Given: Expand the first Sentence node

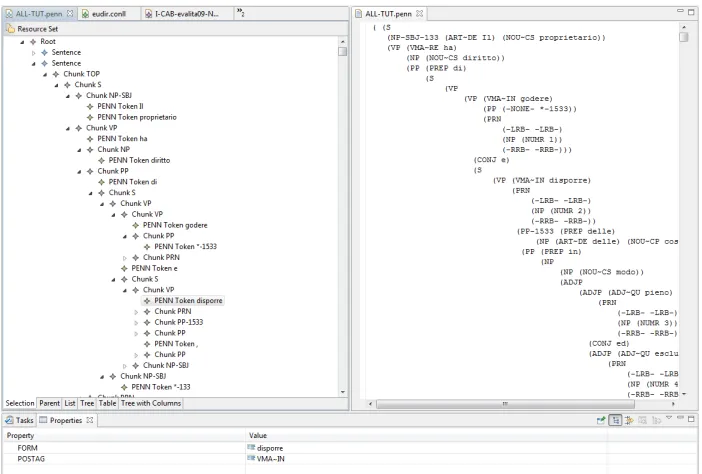Looking at the screenshot, I should tap(33, 53).
